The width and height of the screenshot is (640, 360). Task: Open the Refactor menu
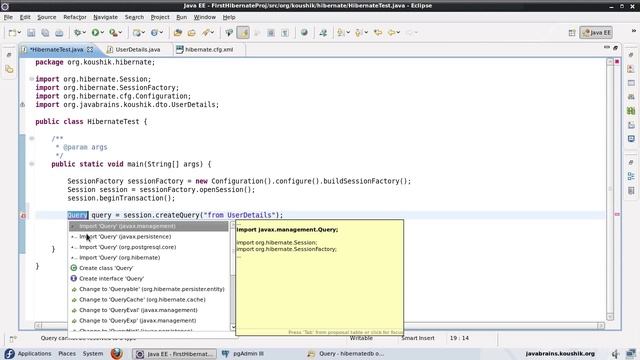pyautogui.click(x=75, y=17)
